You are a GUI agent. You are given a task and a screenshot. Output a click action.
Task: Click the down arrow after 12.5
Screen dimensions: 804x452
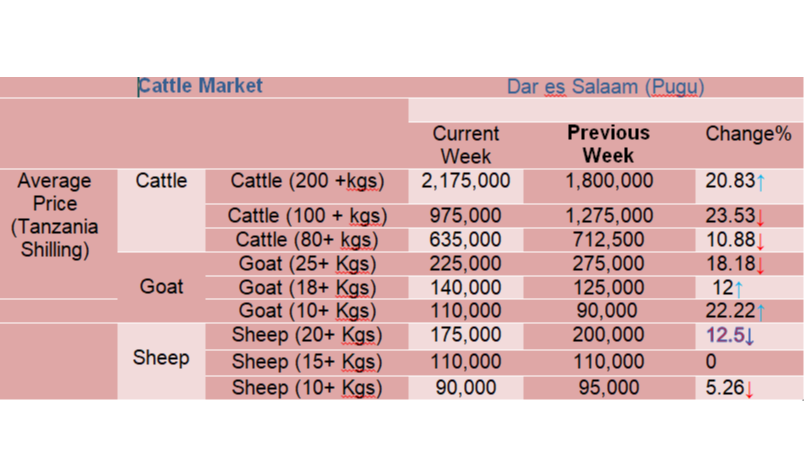pos(750,336)
